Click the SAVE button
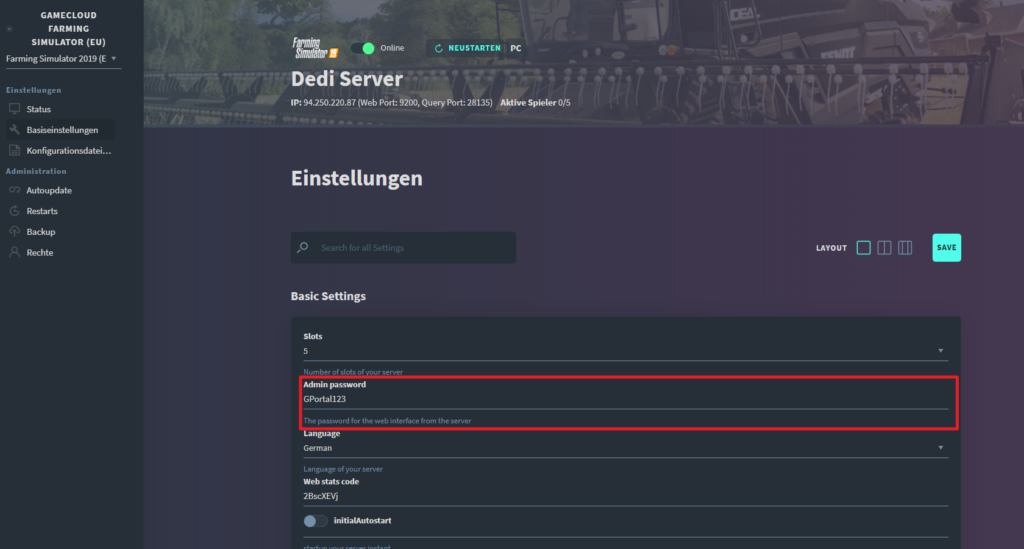 pyautogui.click(x=946, y=247)
